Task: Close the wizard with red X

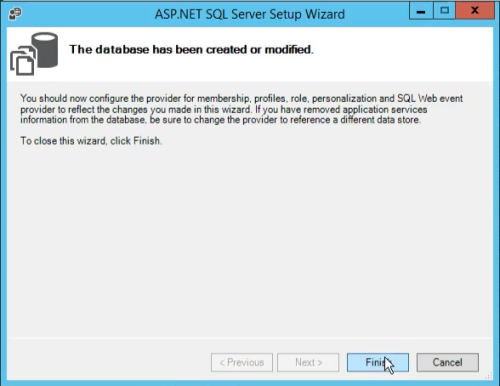Action: (x=475, y=11)
